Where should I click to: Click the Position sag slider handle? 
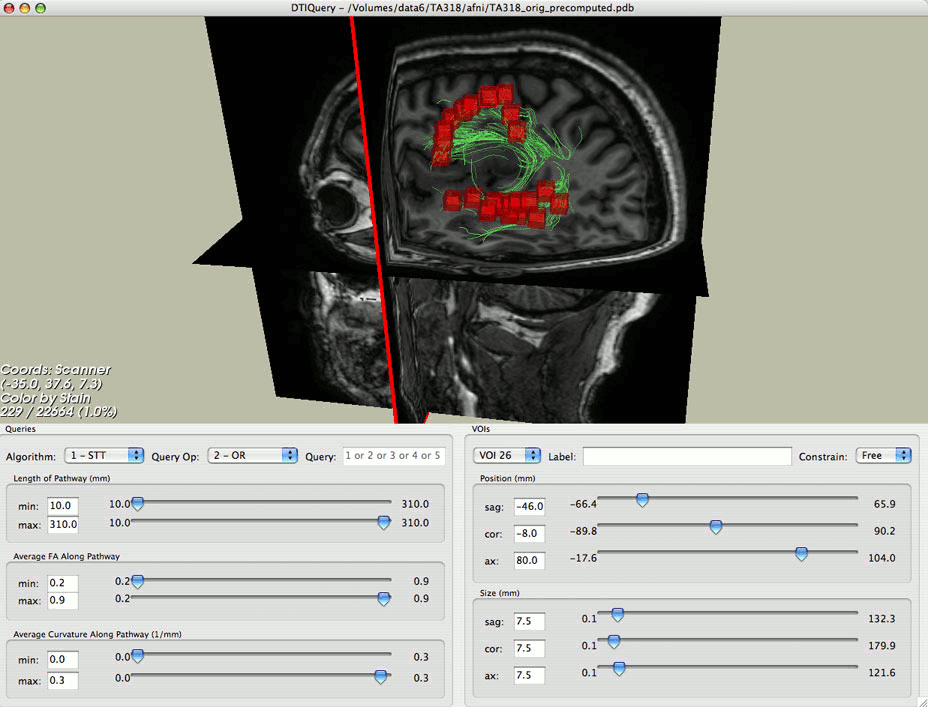(642, 500)
